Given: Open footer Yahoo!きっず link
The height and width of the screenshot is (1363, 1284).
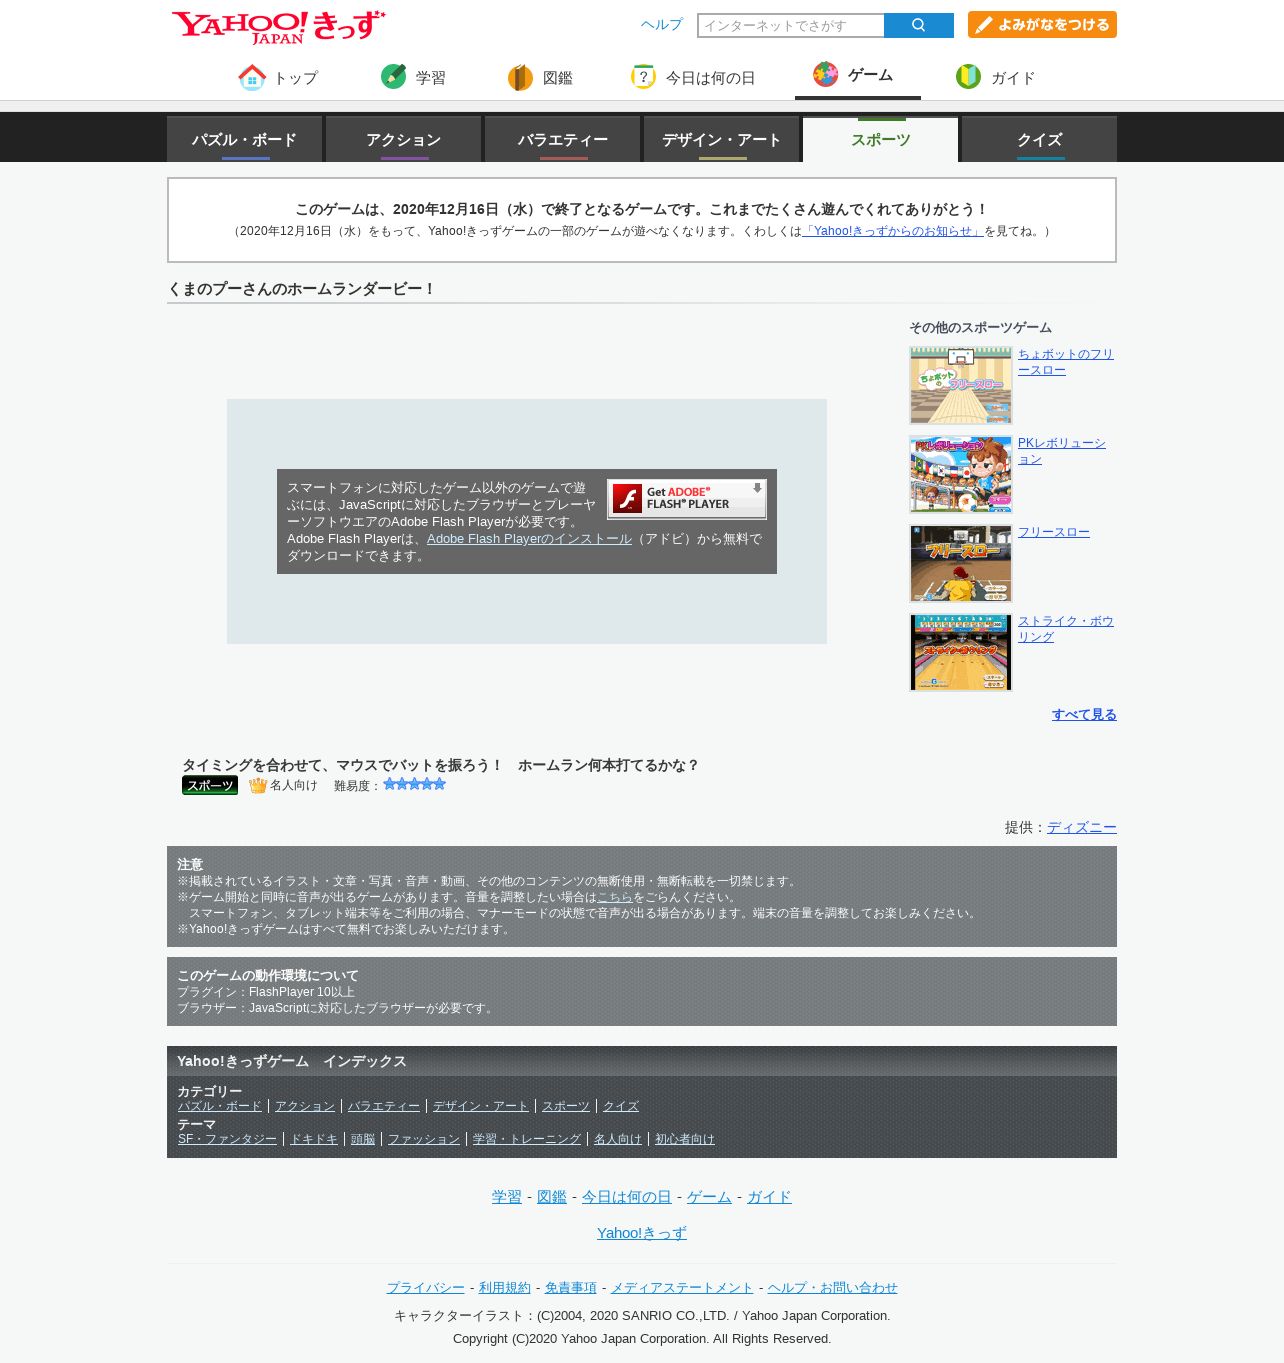Looking at the screenshot, I should click(x=642, y=1233).
